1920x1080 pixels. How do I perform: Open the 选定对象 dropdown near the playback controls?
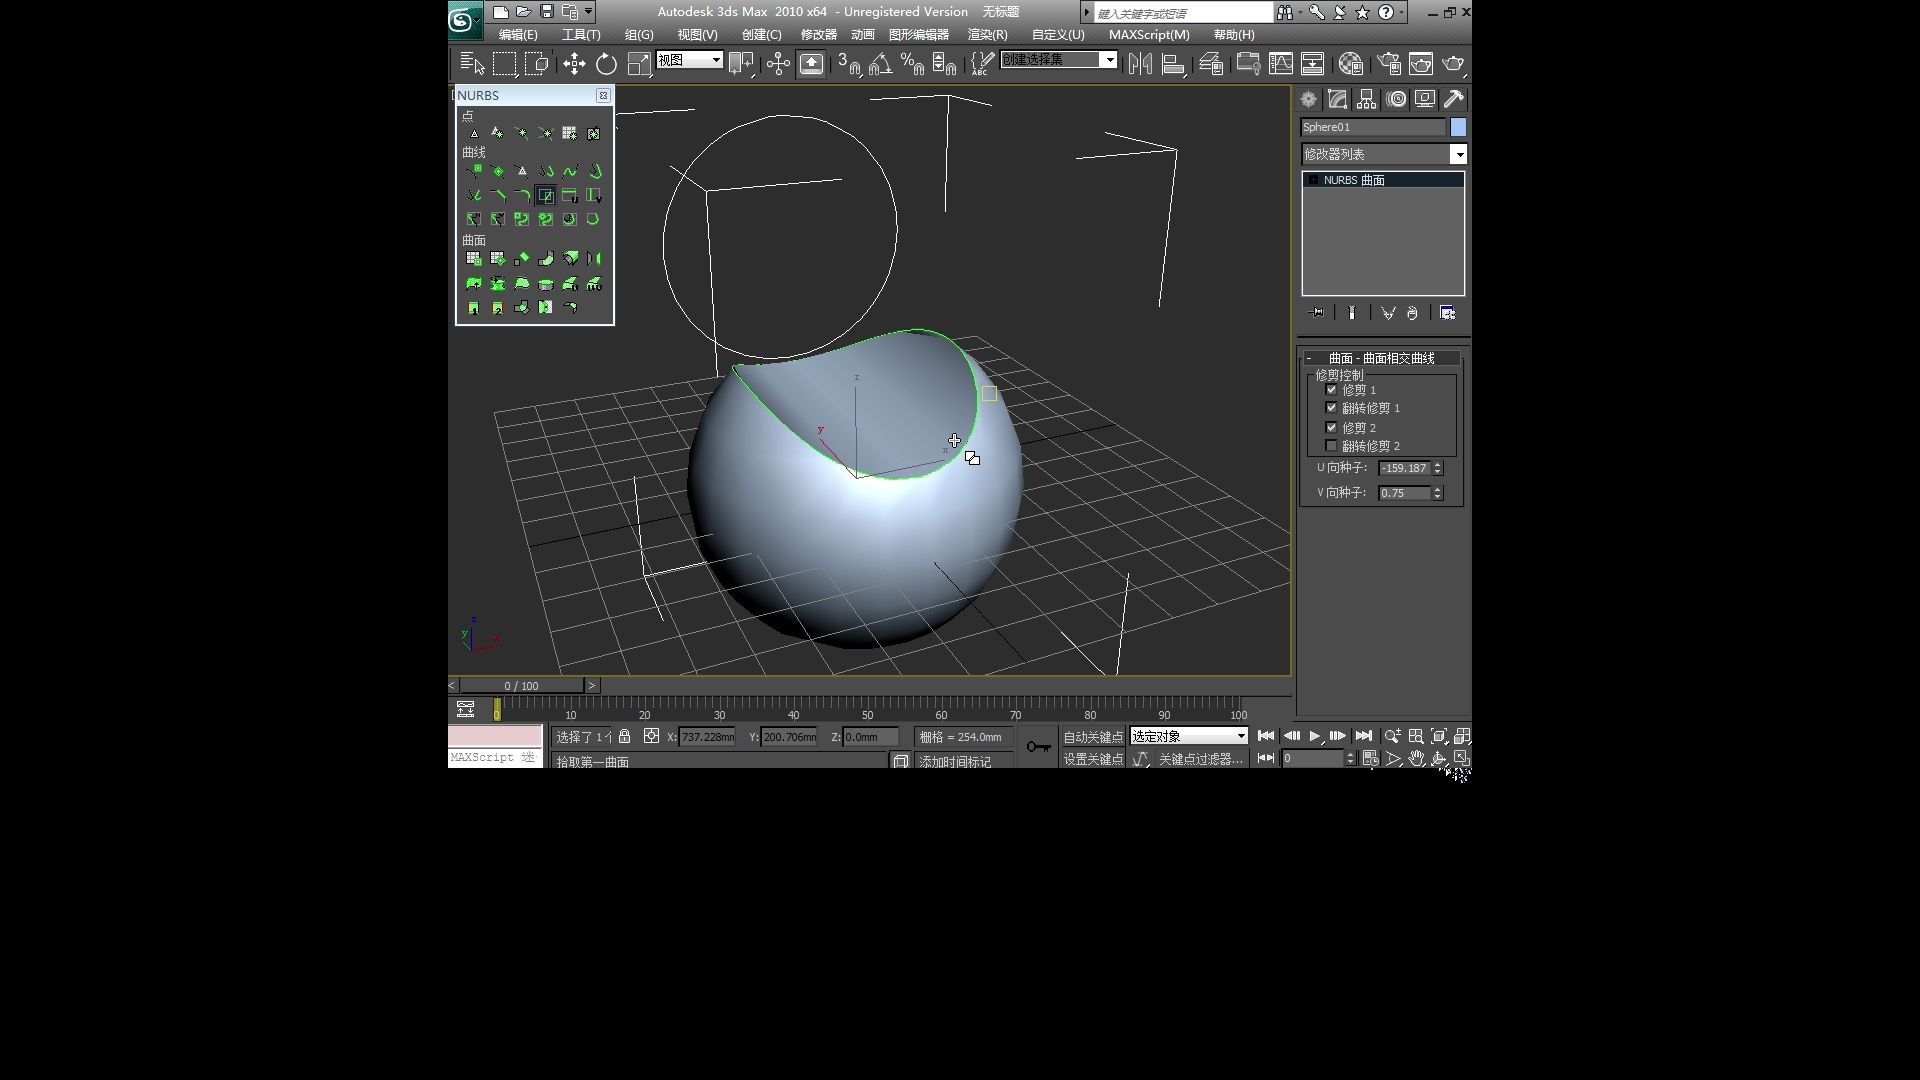coord(1238,735)
